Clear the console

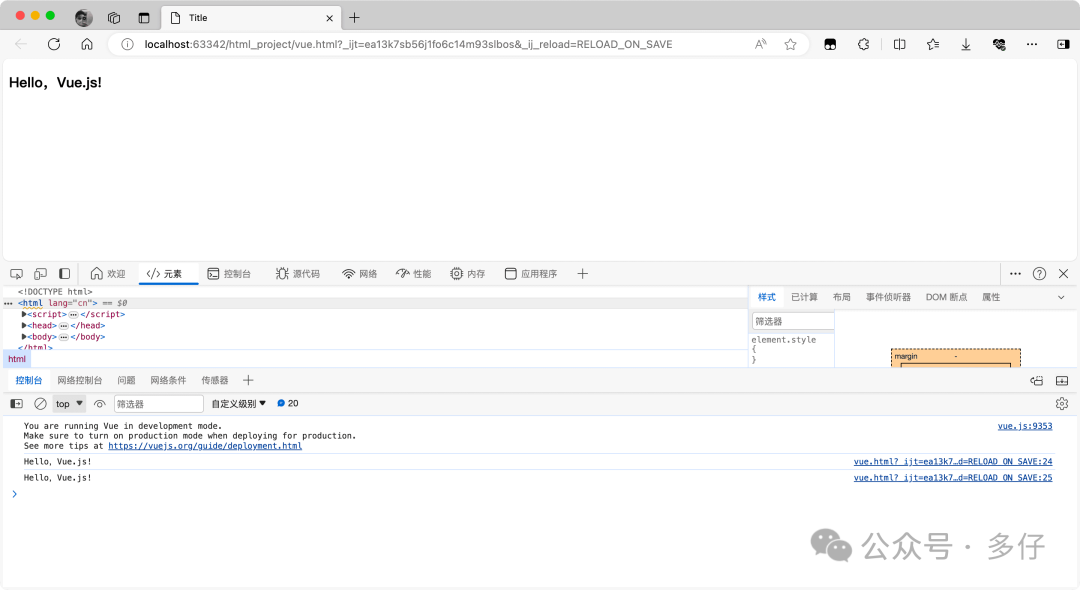pyautogui.click(x=41, y=404)
